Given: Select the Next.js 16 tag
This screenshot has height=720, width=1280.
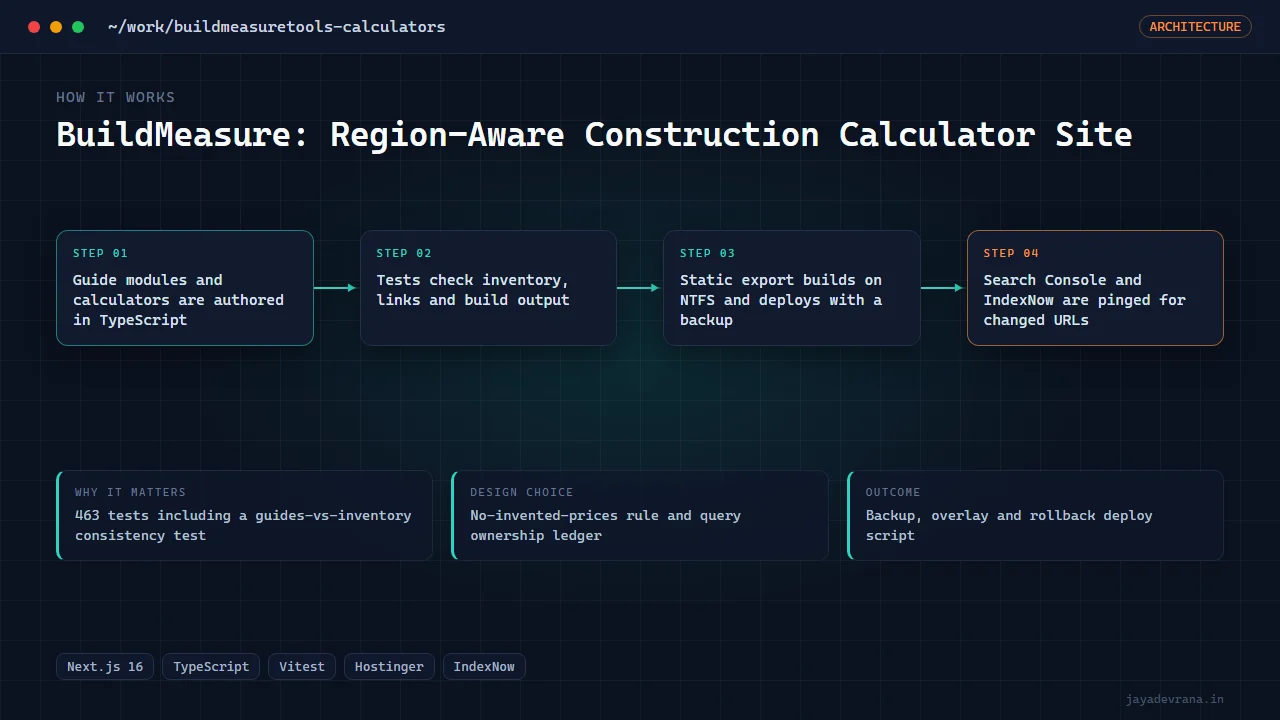Looking at the screenshot, I should point(105,667).
